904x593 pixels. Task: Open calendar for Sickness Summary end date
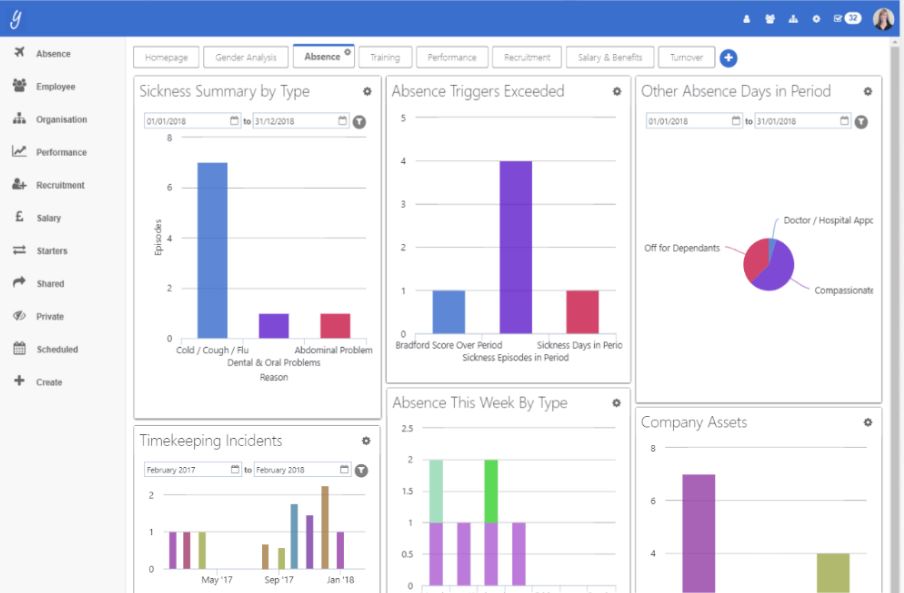(343, 120)
